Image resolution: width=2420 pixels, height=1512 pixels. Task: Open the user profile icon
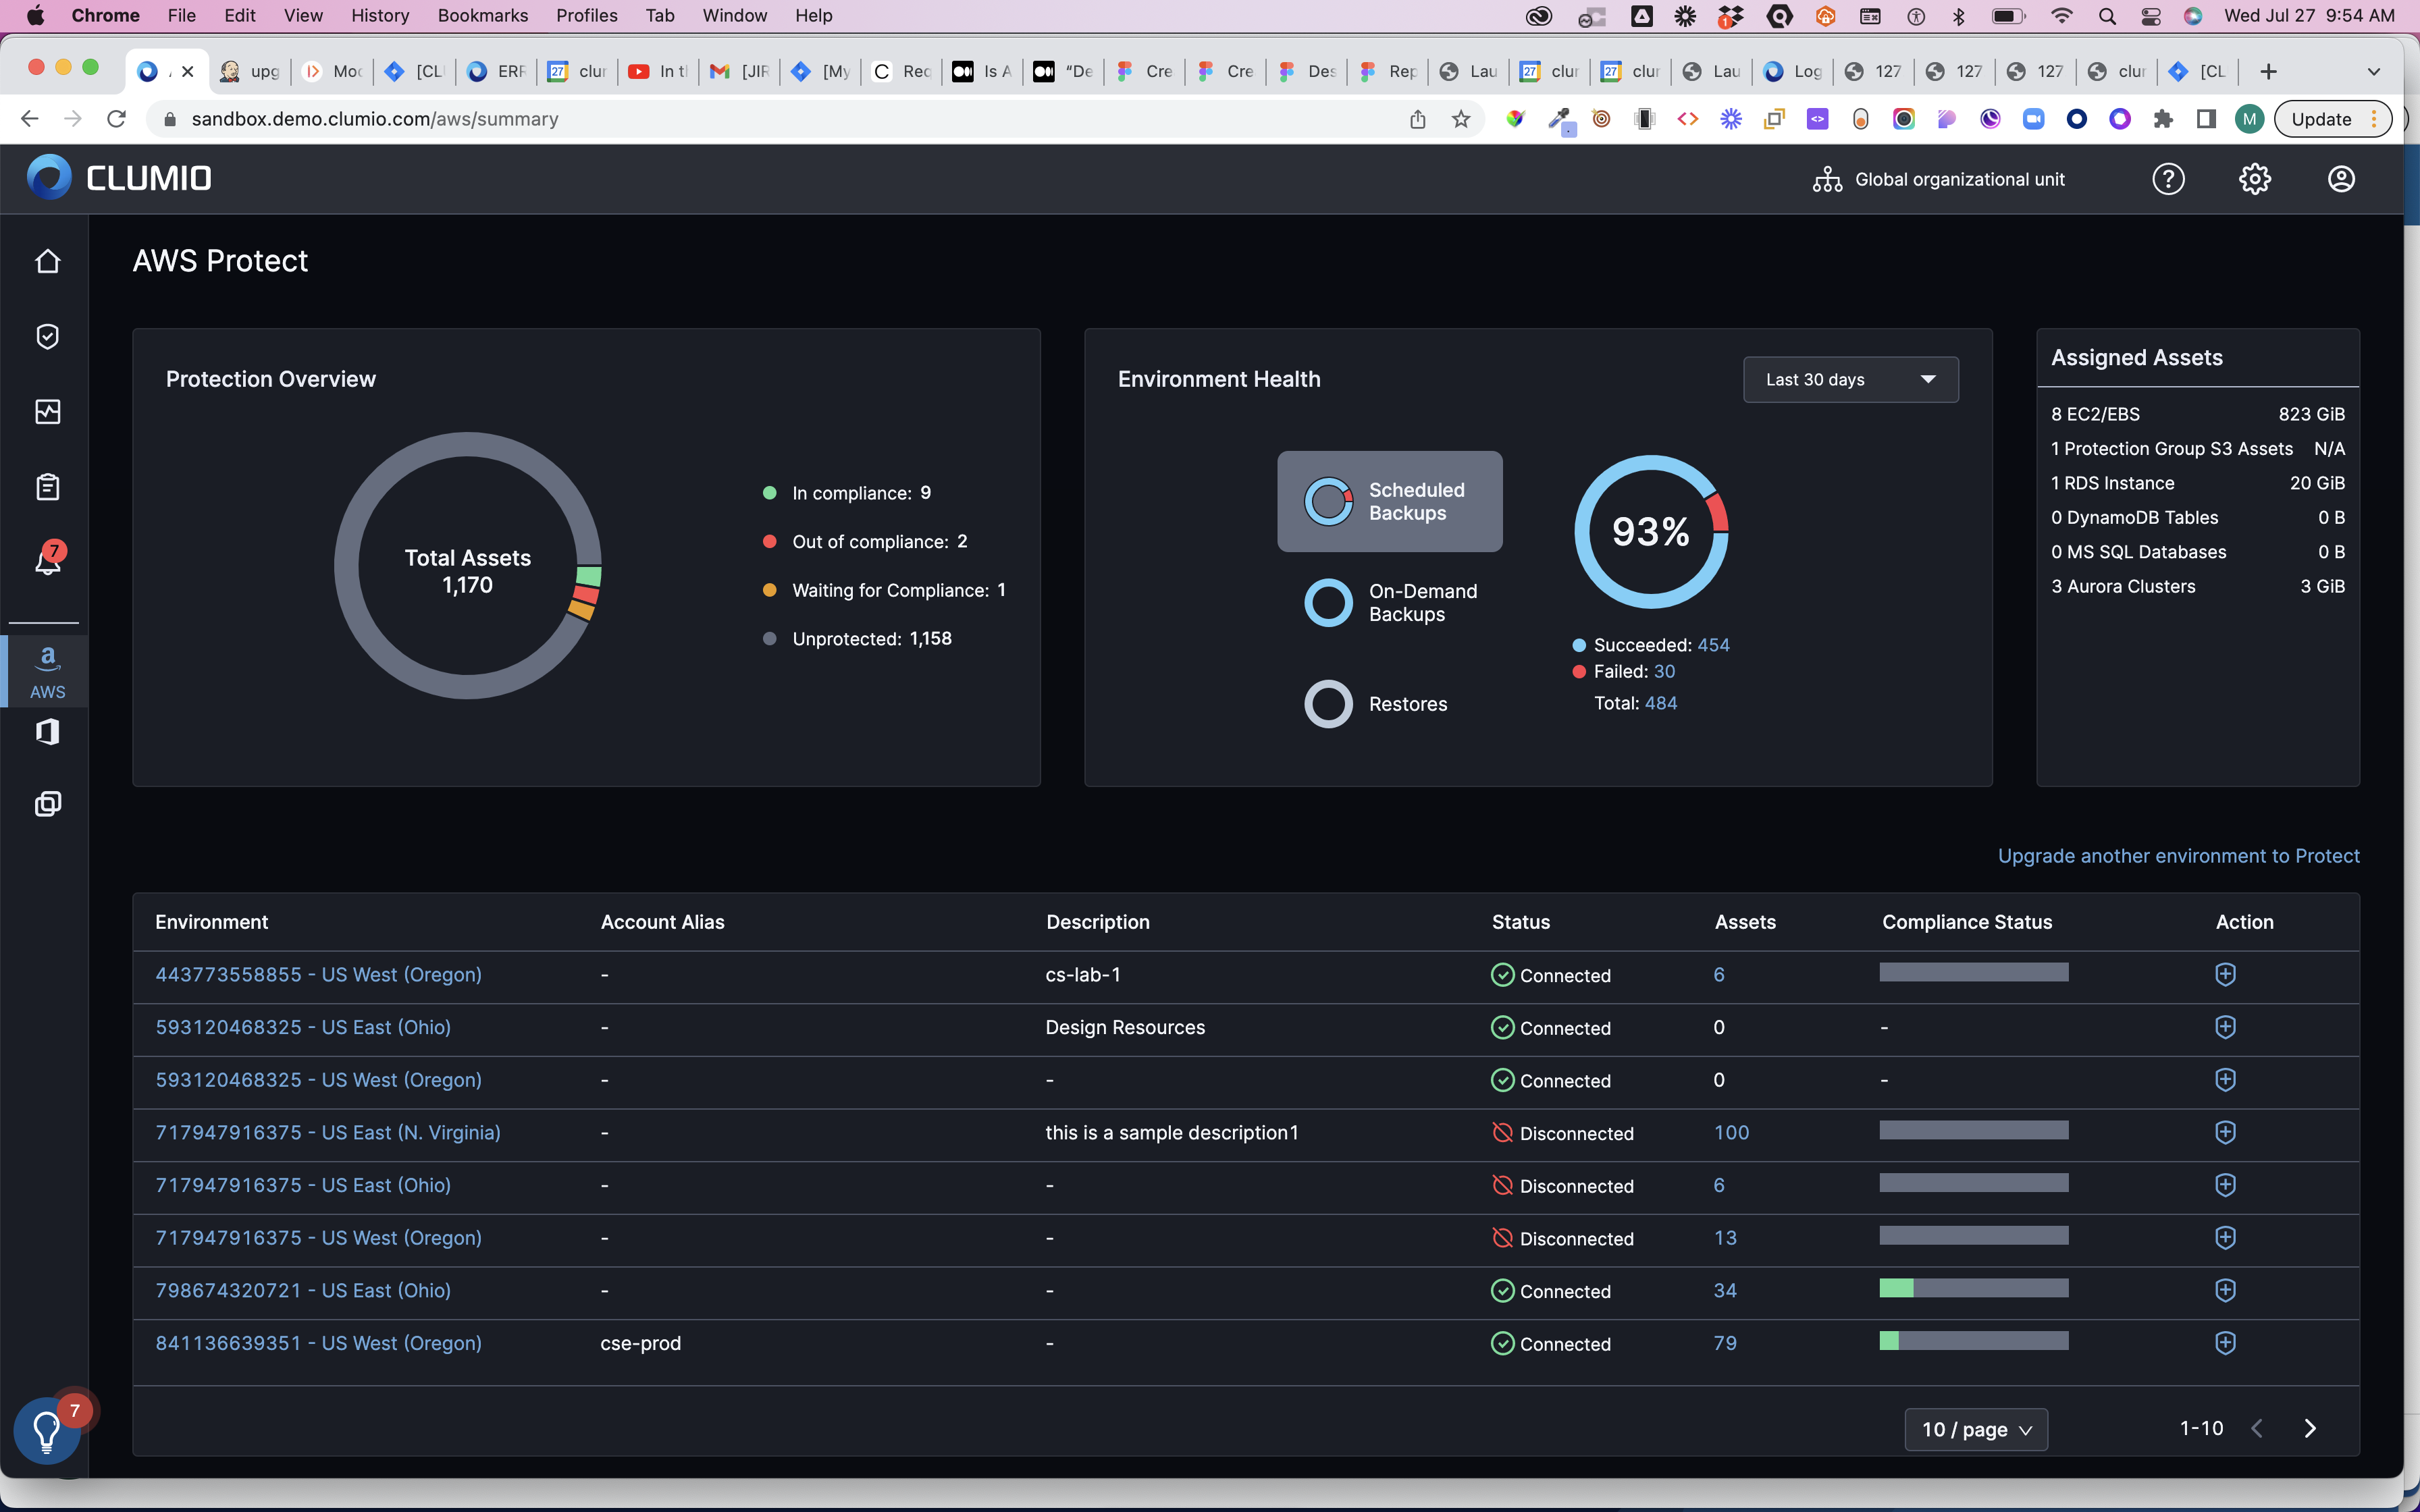click(2341, 179)
